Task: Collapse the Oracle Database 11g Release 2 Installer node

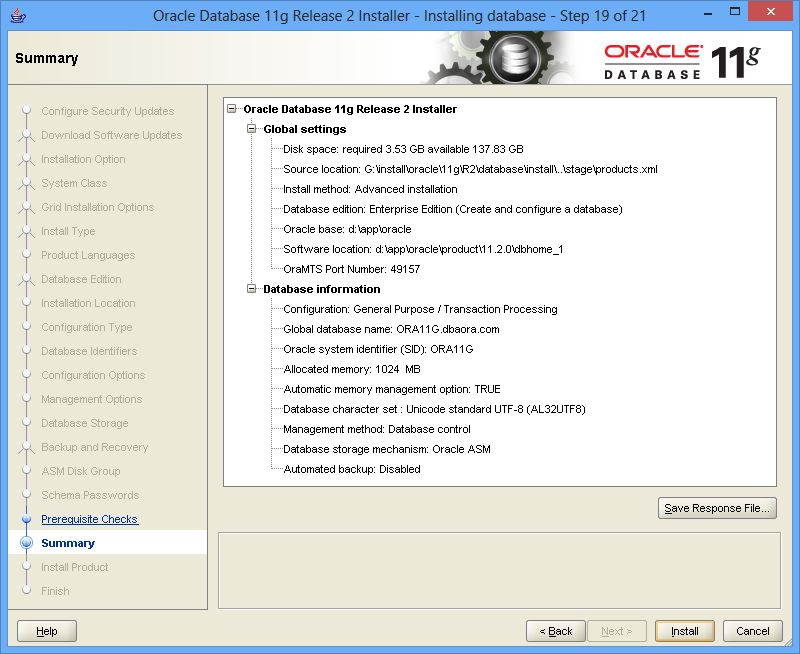Action: point(232,109)
